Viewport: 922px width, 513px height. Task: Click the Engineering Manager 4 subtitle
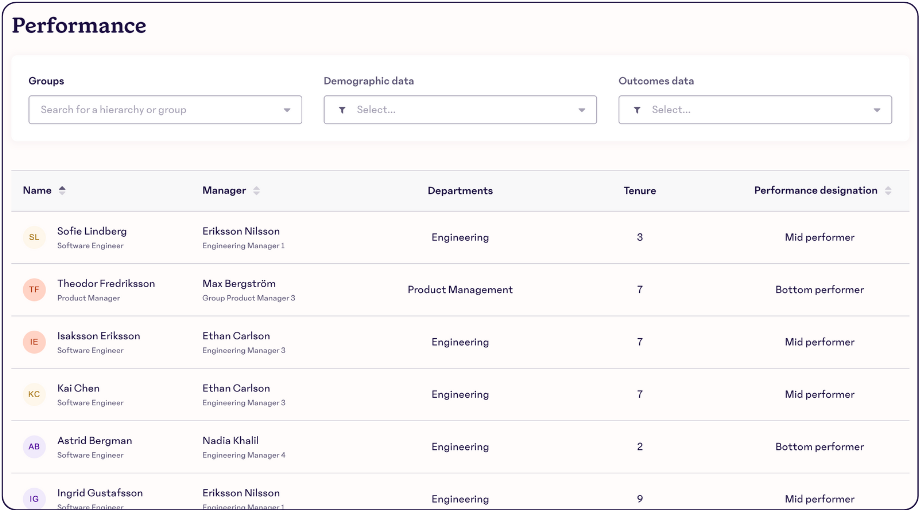[243, 455]
